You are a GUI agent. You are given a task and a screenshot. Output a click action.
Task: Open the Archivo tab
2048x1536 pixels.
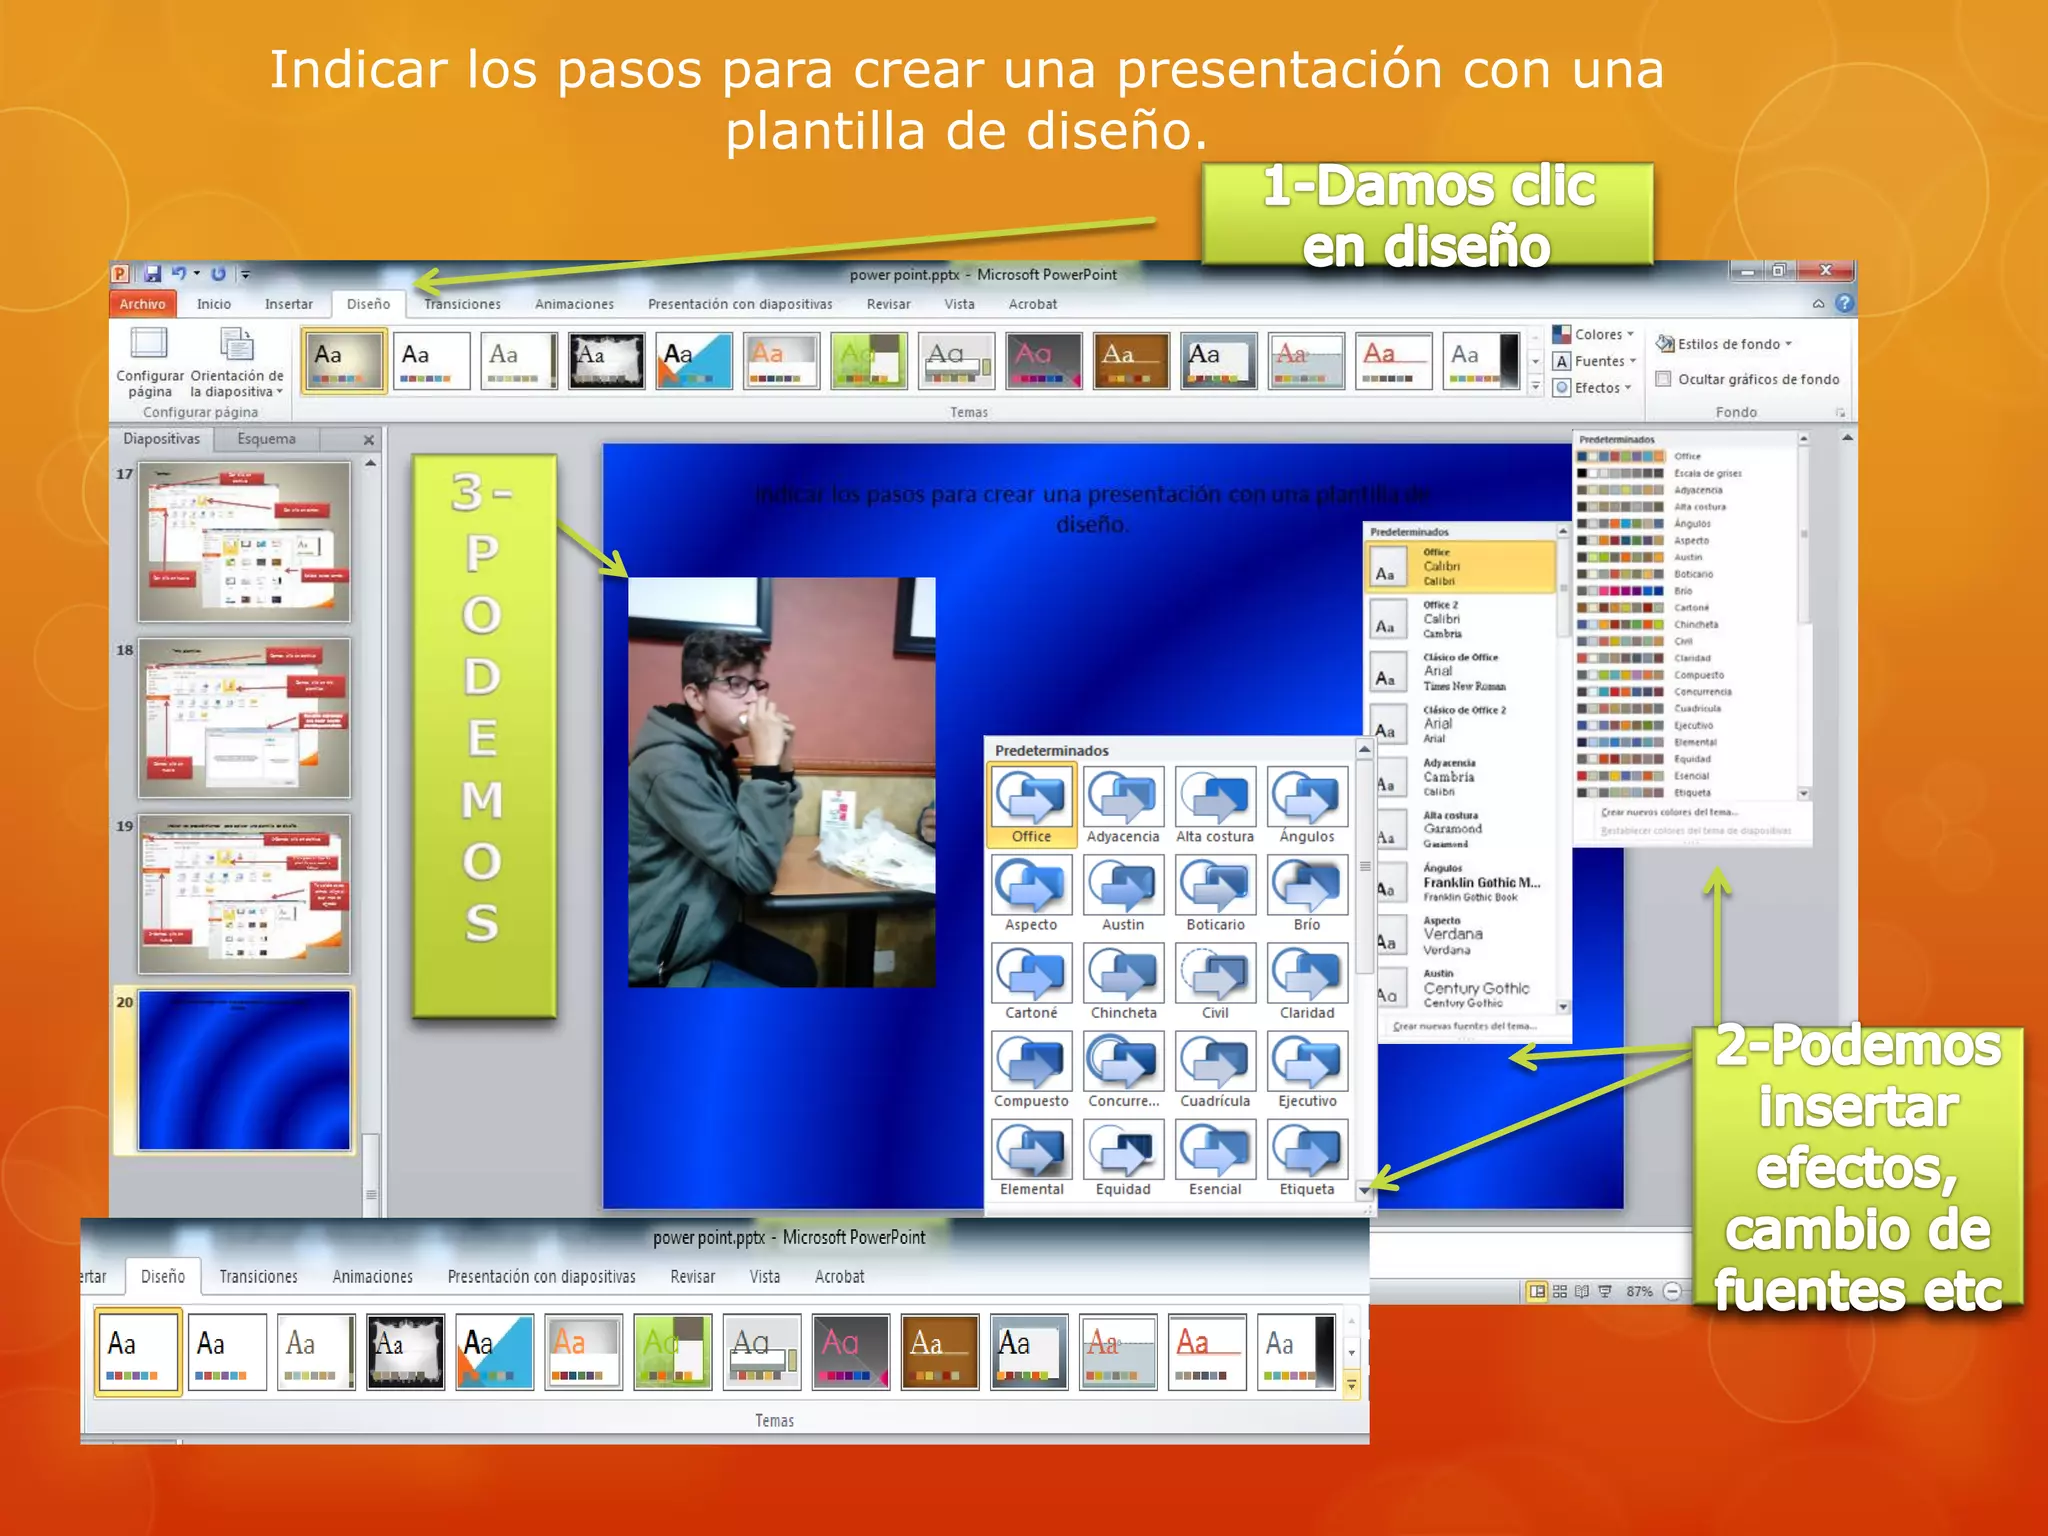(142, 304)
